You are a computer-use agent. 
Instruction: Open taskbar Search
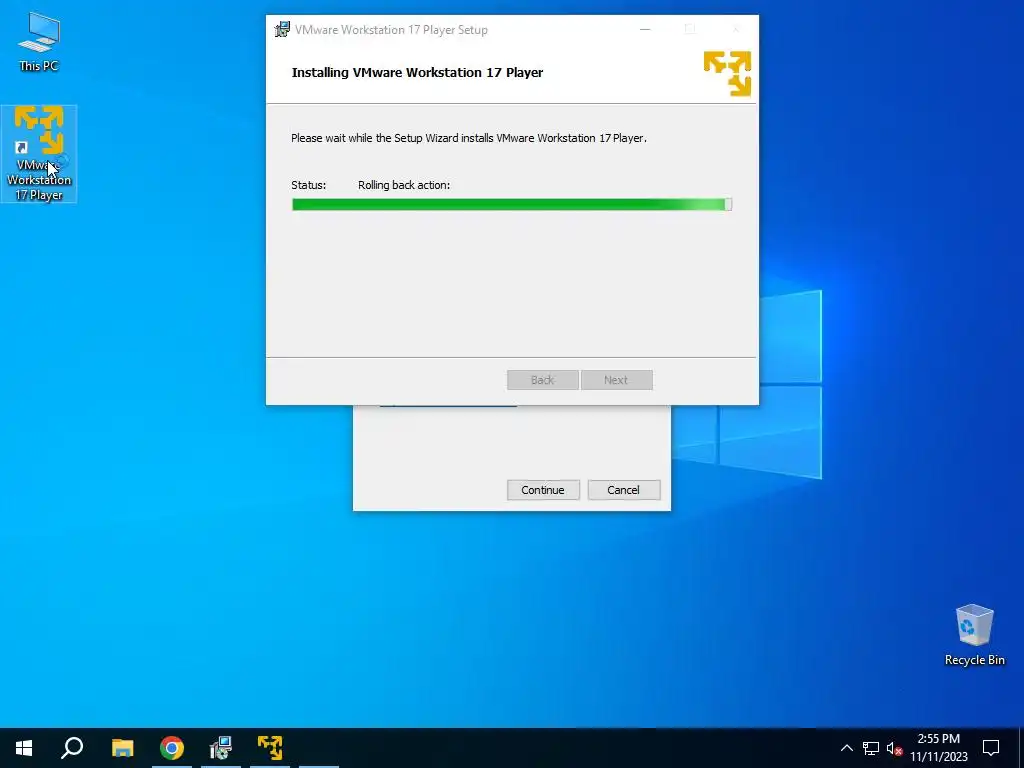coord(72,748)
